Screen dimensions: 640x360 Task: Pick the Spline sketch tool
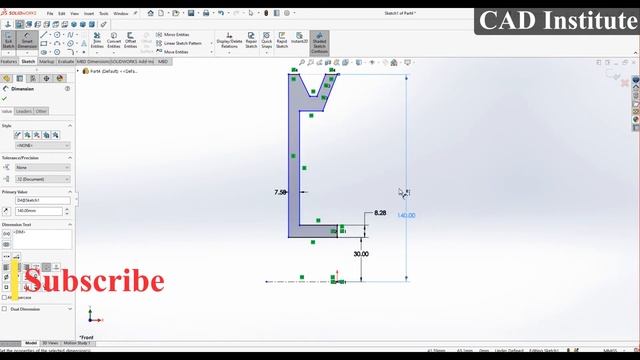click(x=70, y=35)
